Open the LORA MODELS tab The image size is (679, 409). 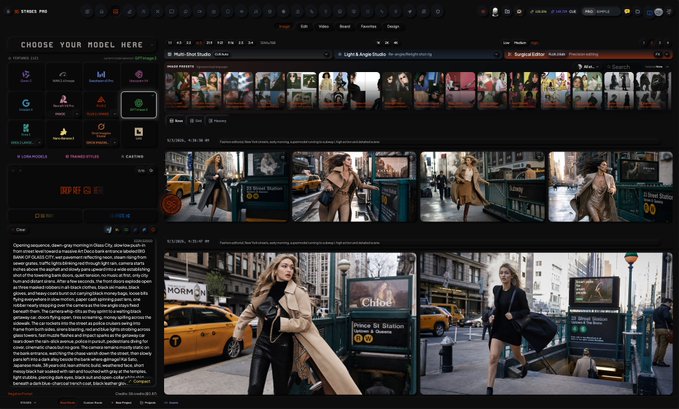[x=32, y=156]
